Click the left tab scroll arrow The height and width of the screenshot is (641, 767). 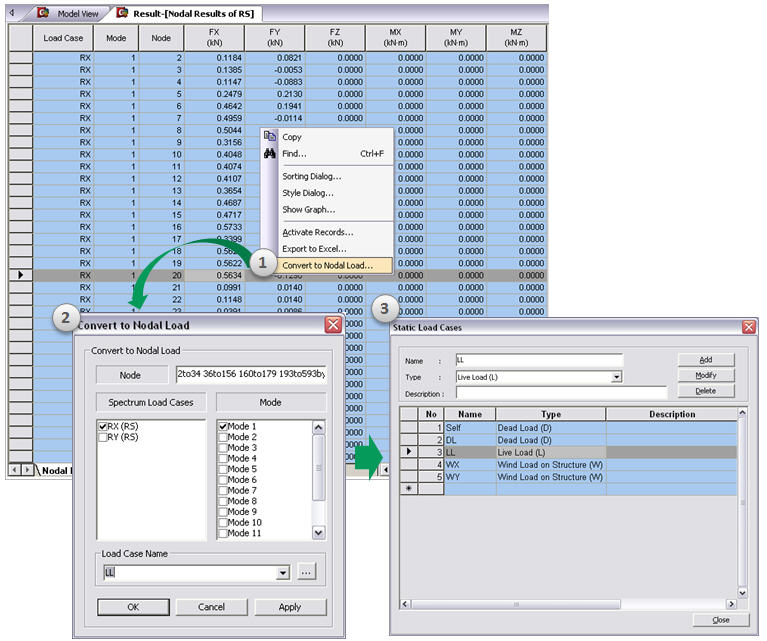10,13
